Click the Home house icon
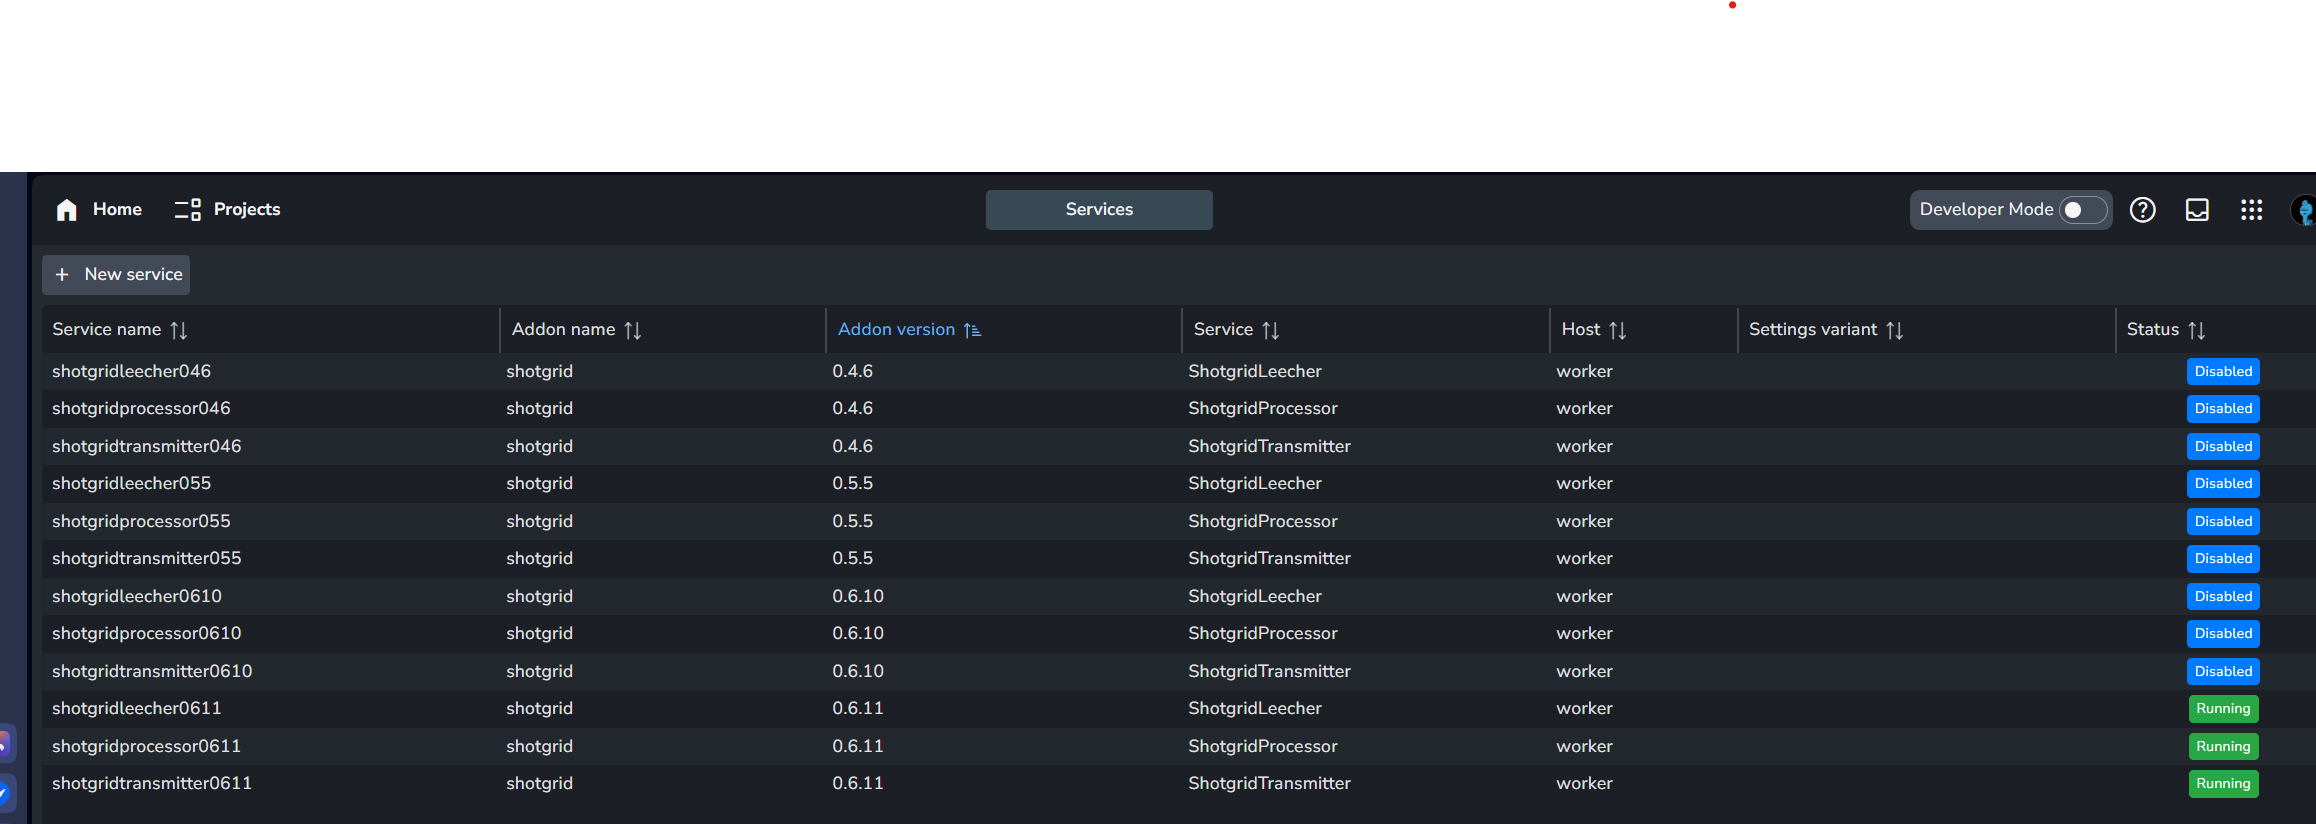The width and height of the screenshot is (2316, 824). coord(67,210)
